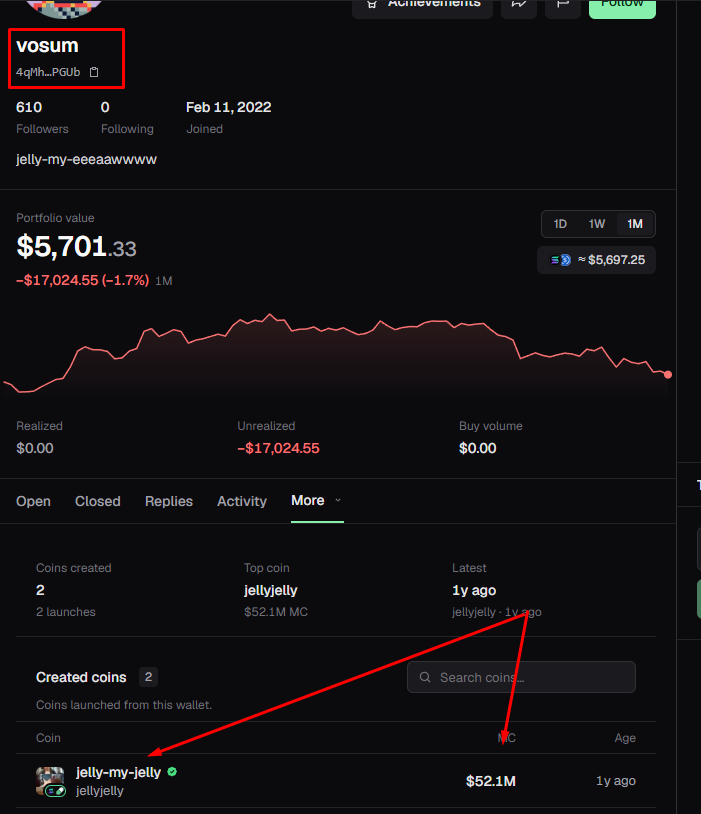The width and height of the screenshot is (701, 814).
Task: Click the ≈$5,697.25 SOL balance chip
Action: click(597, 260)
